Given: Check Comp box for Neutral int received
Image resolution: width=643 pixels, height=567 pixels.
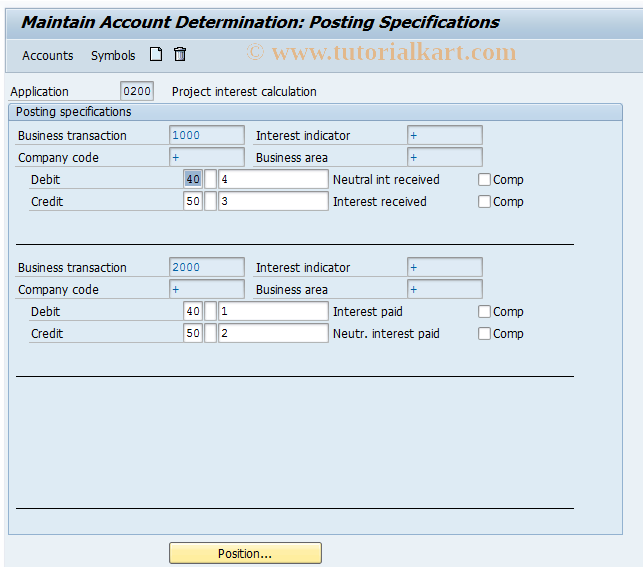Looking at the screenshot, I should click(x=484, y=179).
